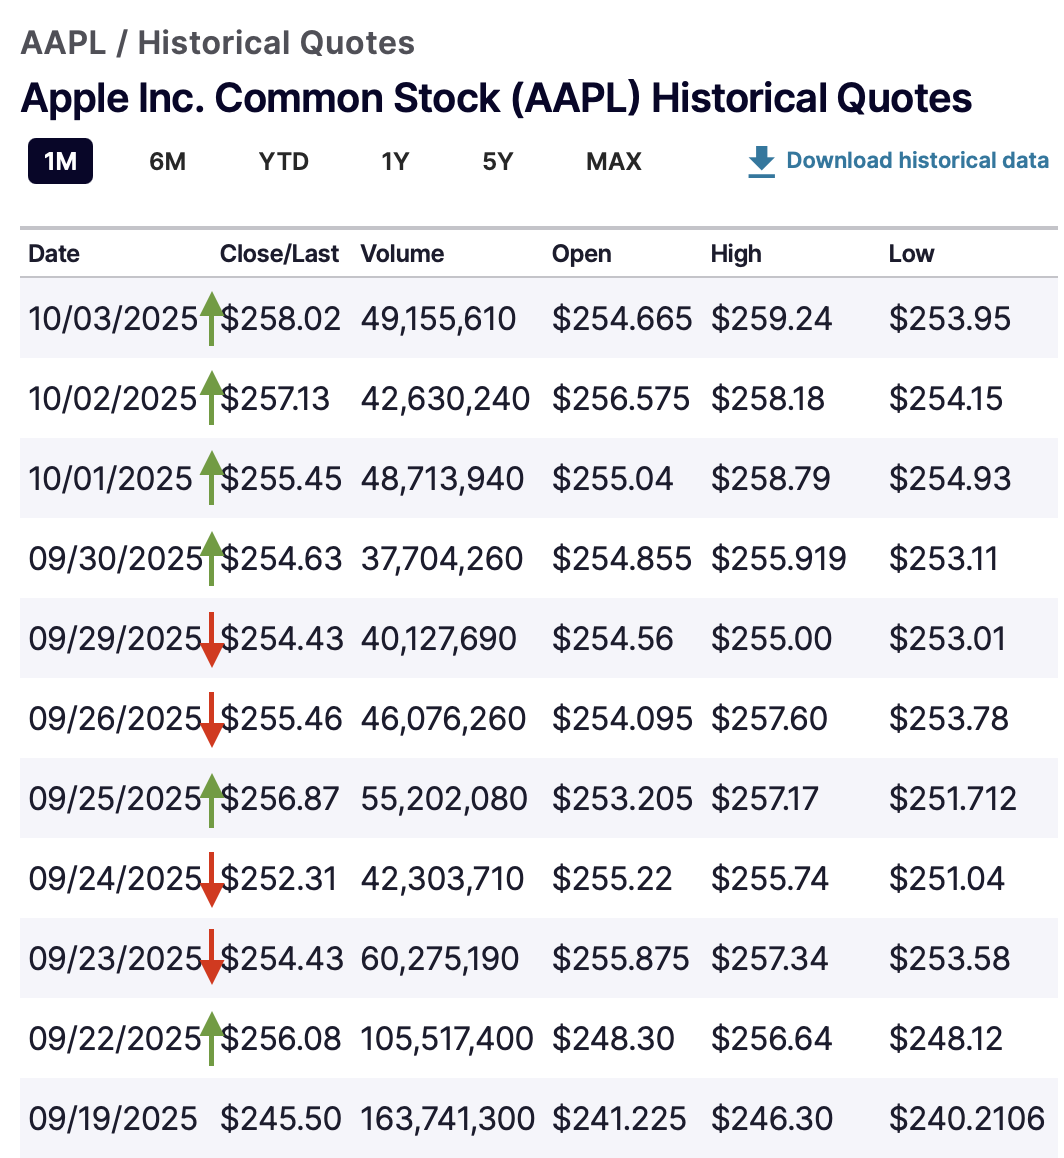Select the 1M time range tab
The image size is (1064, 1158).
60,162
